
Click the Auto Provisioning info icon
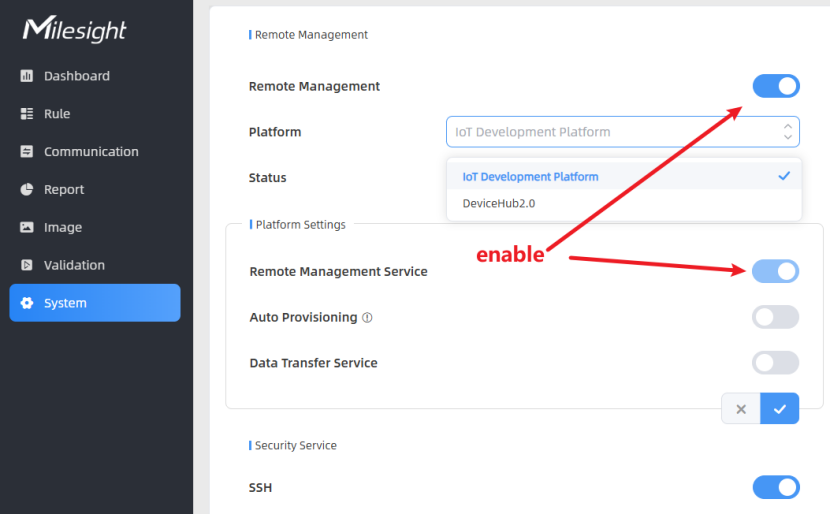[367, 317]
